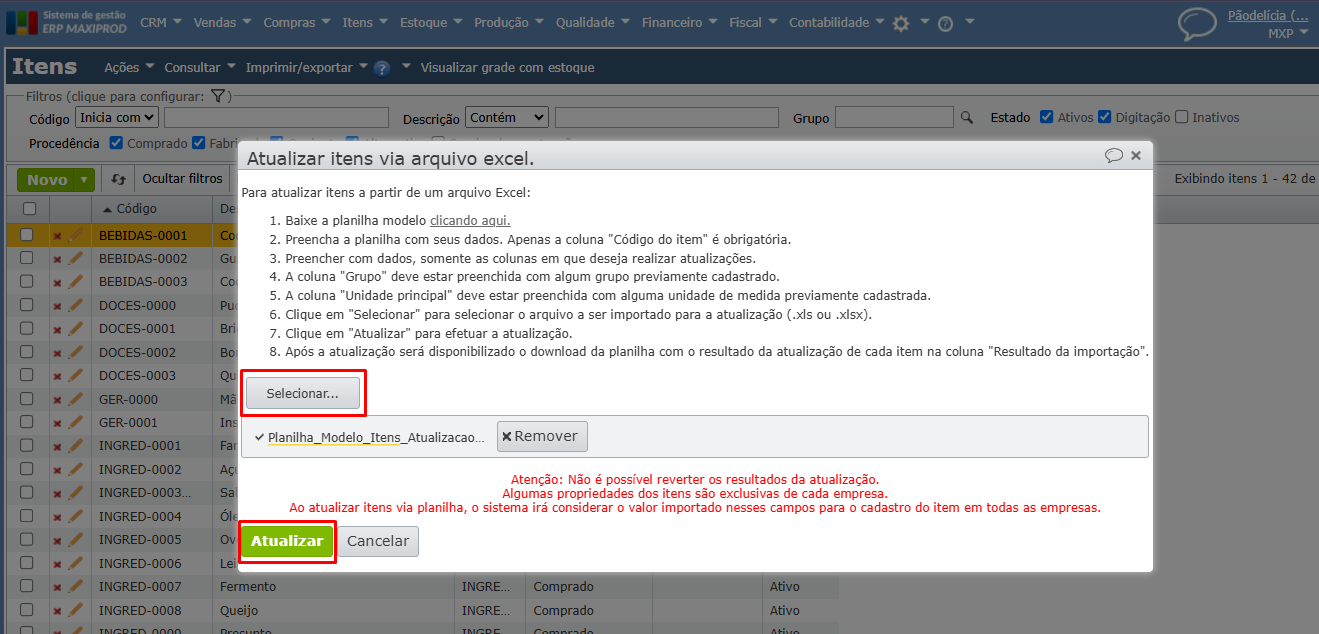Enable the Inativos checkbox
This screenshot has height=634, width=1319.
tap(1182, 117)
